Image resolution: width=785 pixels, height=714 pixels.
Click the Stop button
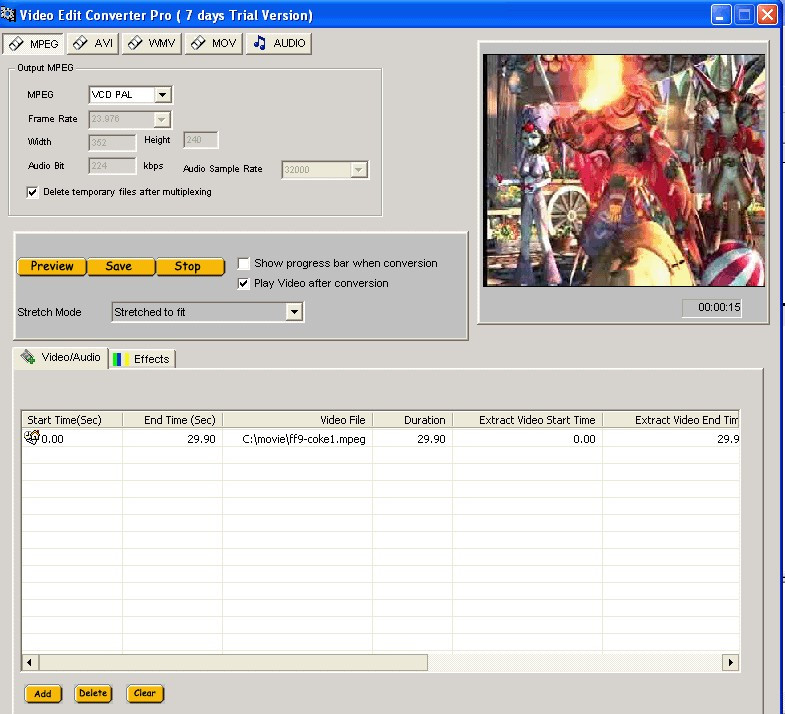[190, 266]
